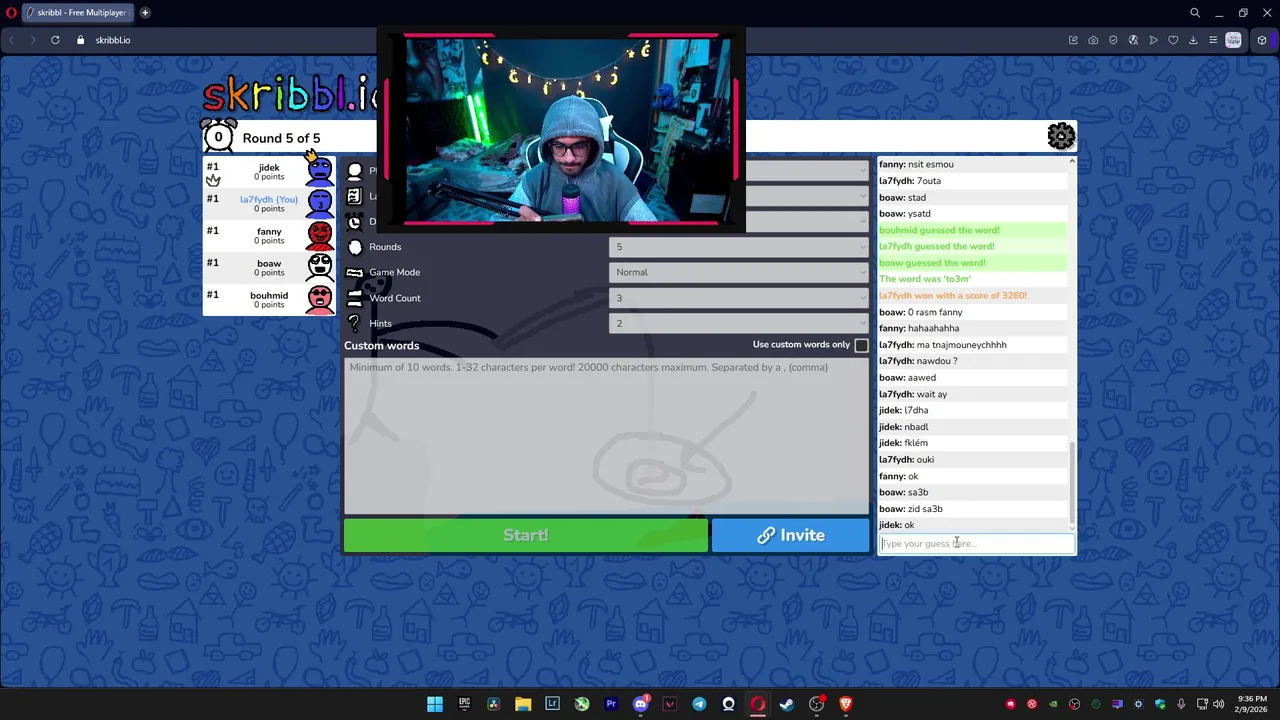Open Opera translate page icon
The image size is (1280, 720).
pos(1133,40)
